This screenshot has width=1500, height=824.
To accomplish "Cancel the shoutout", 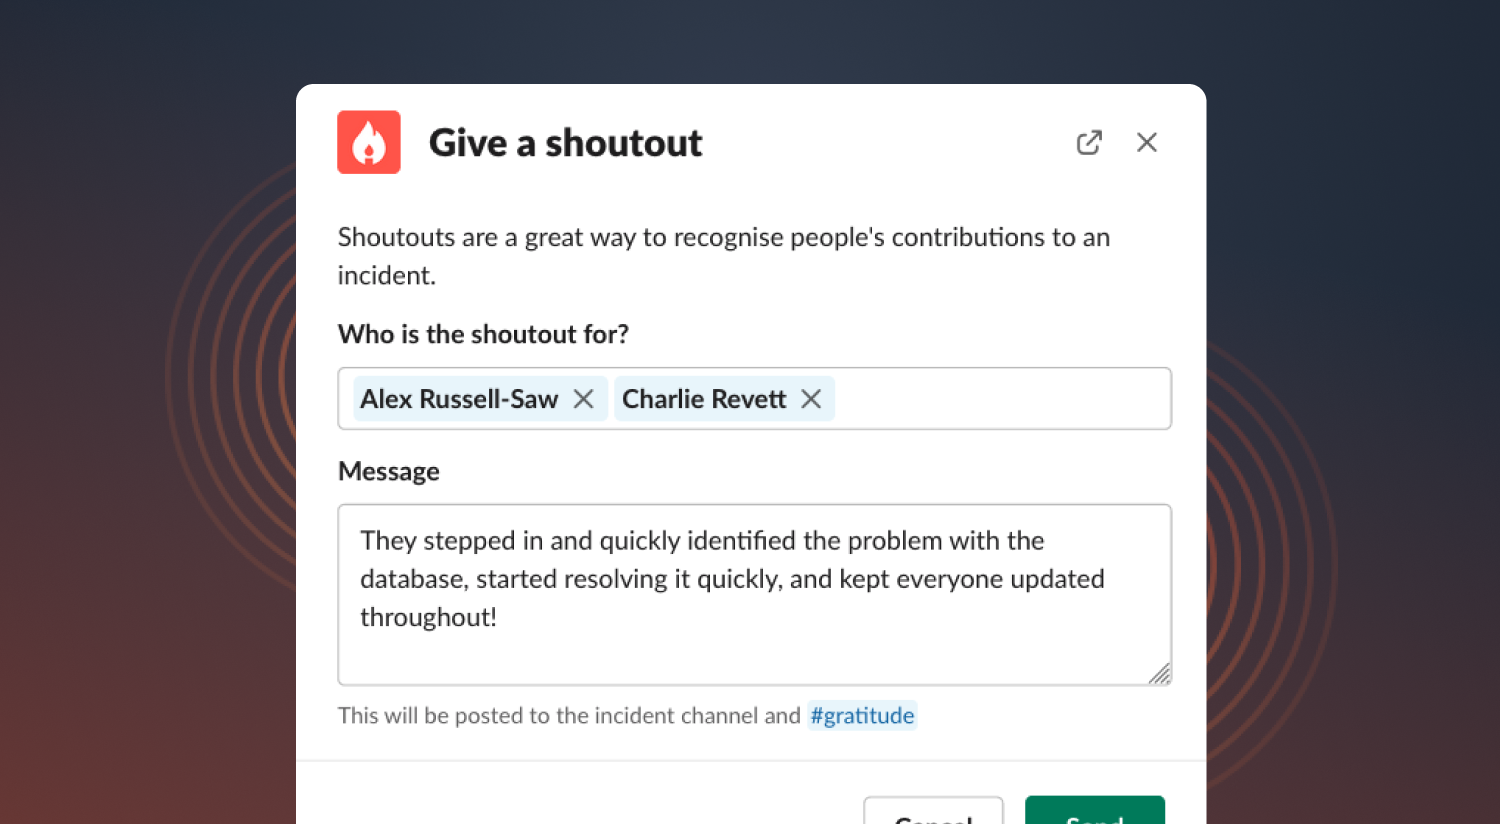I will [x=934, y=811].
